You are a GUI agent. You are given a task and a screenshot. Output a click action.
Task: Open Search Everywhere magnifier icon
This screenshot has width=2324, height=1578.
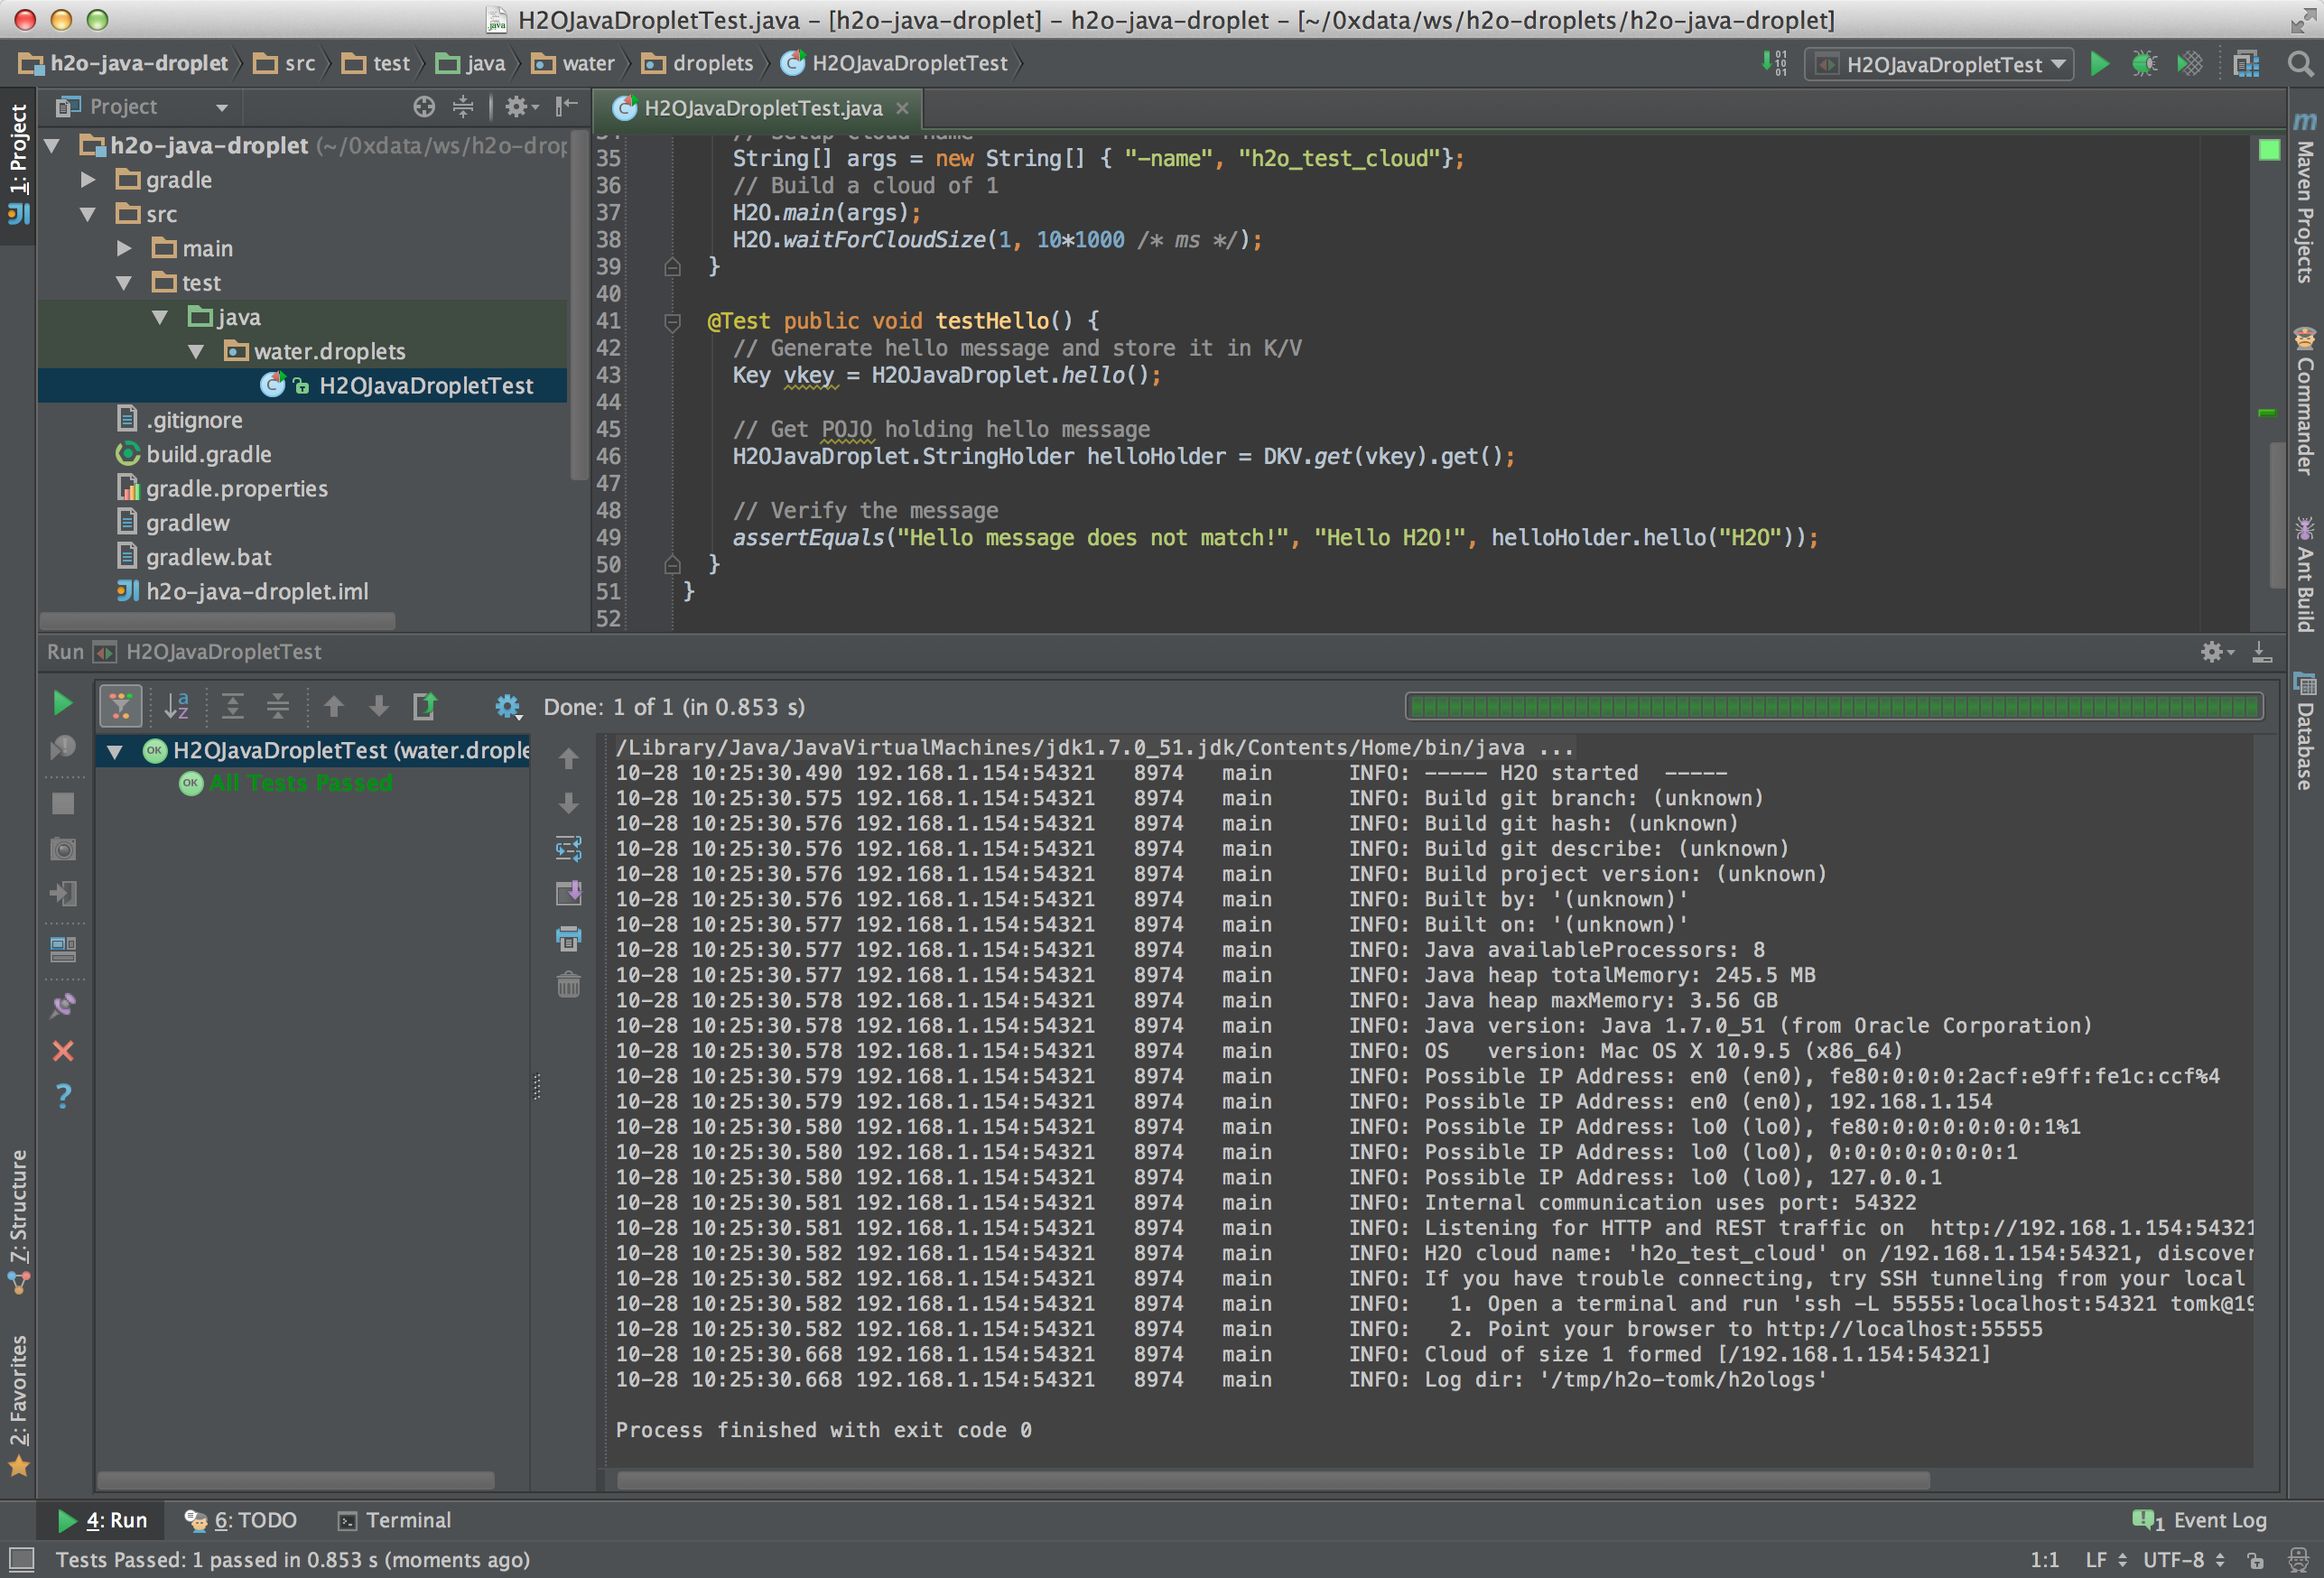tap(2300, 64)
